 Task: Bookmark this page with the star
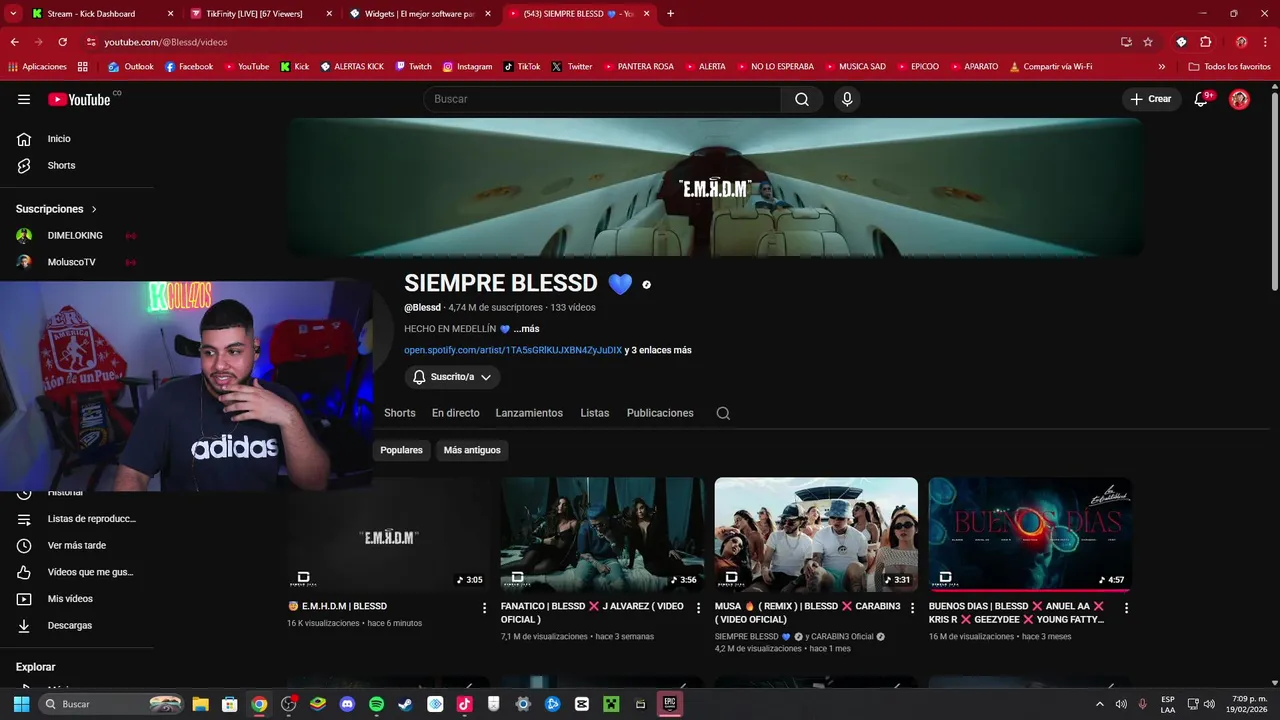[1148, 42]
